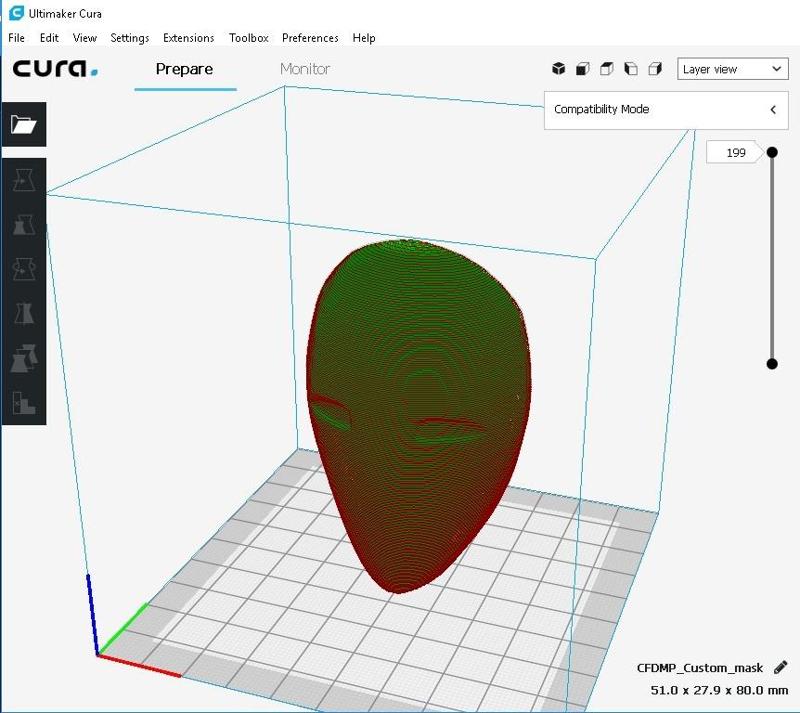Screen dimensions: 800x713
Task: Open the File menu
Action: coord(16,38)
